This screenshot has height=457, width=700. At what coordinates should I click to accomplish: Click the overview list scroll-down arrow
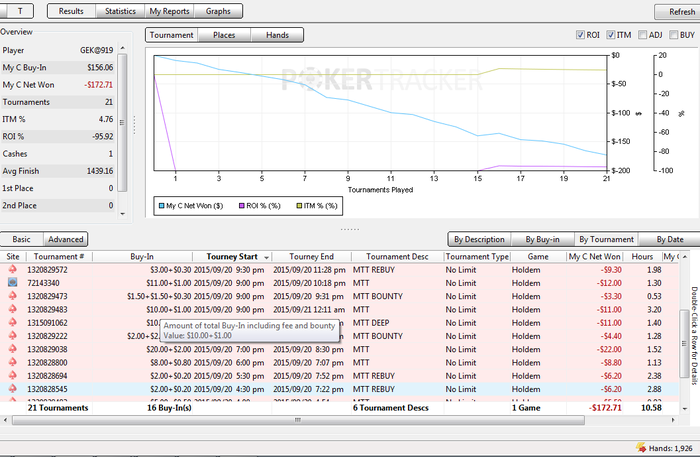122,214
